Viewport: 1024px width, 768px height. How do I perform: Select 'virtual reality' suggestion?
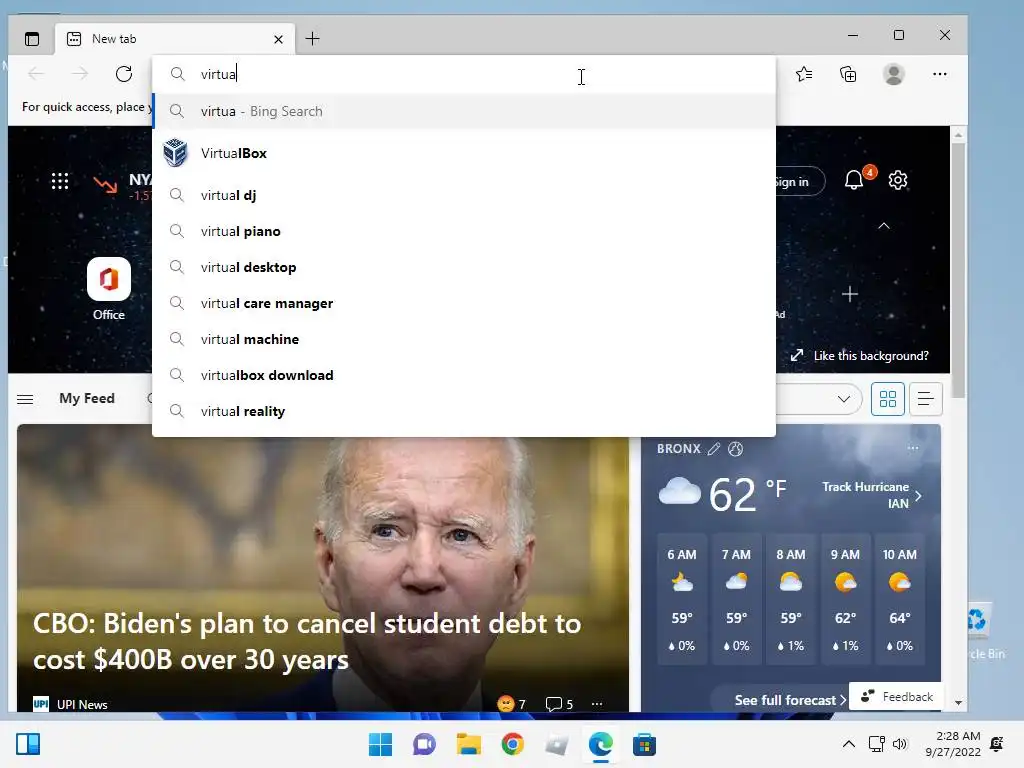(x=464, y=411)
